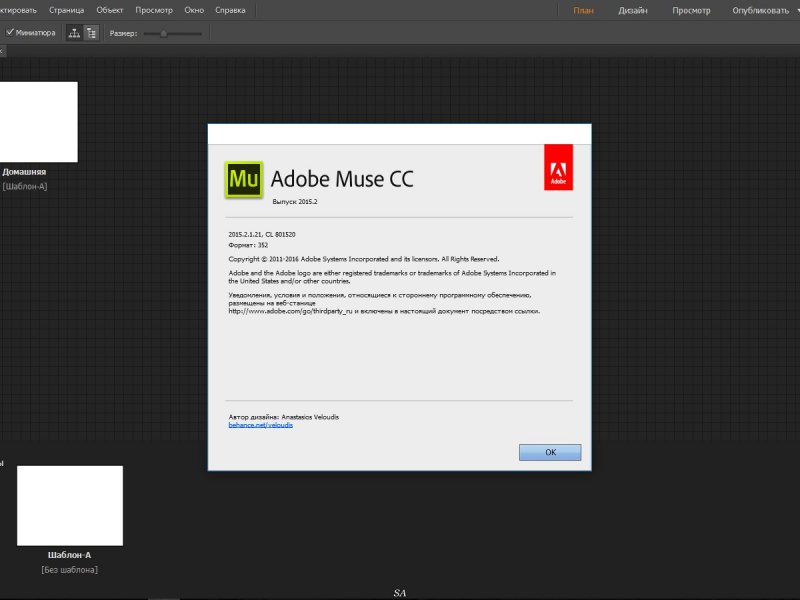Open the Просмотр menu next to Объект
The height and width of the screenshot is (600, 800).
pyautogui.click(x=154, y=10)
